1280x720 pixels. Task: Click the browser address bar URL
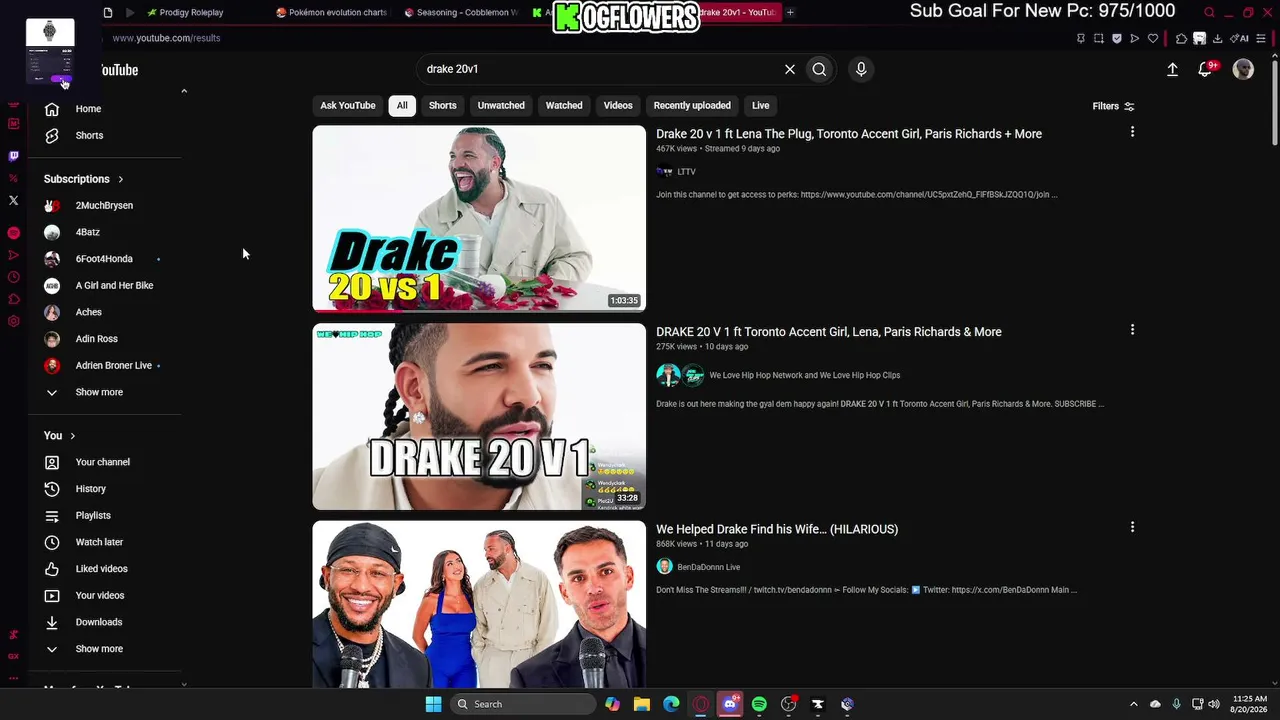(x=166, y=38)
